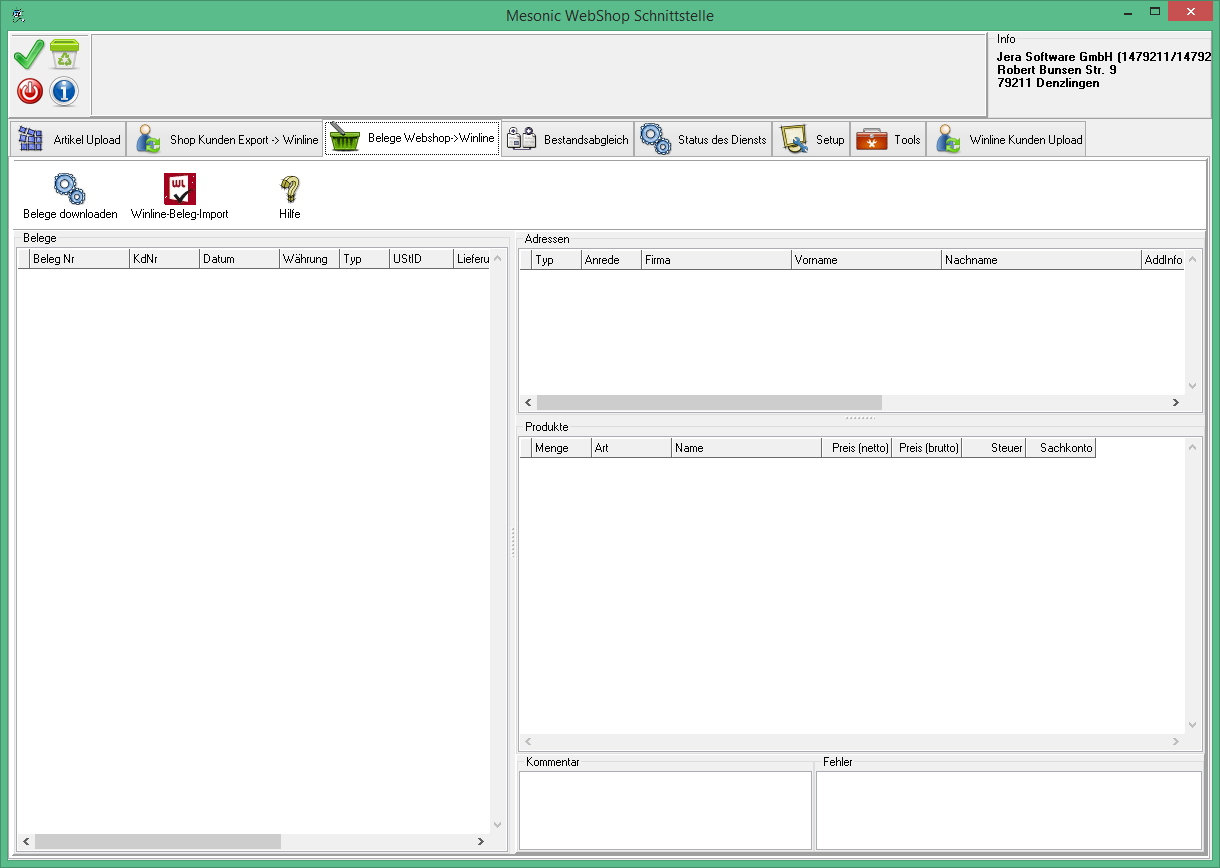Click down arrow of Produkte scrollbar
Screen dimensions: 1220x868
[1191, 725]
